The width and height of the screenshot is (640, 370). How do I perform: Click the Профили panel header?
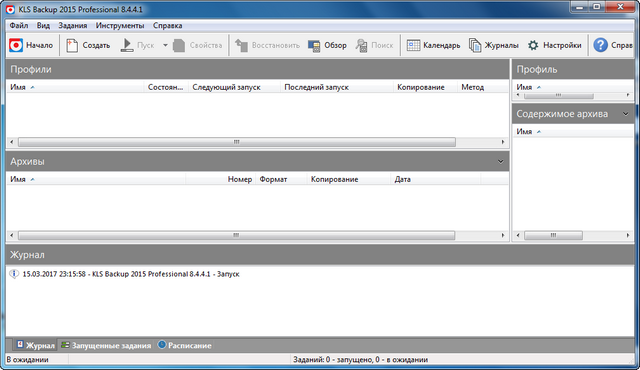258,69
